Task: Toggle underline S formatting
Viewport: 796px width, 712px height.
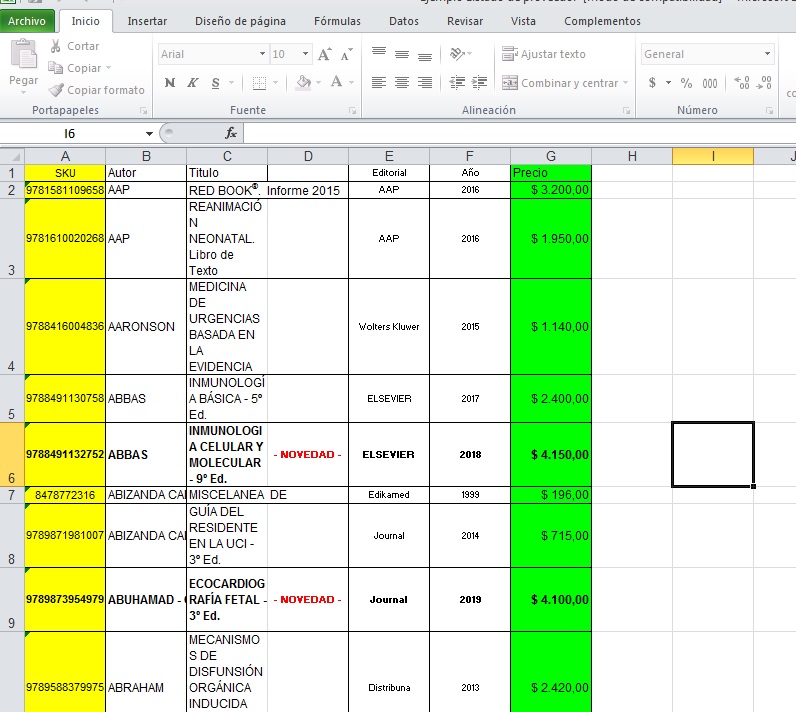Action: pos(216,83)
